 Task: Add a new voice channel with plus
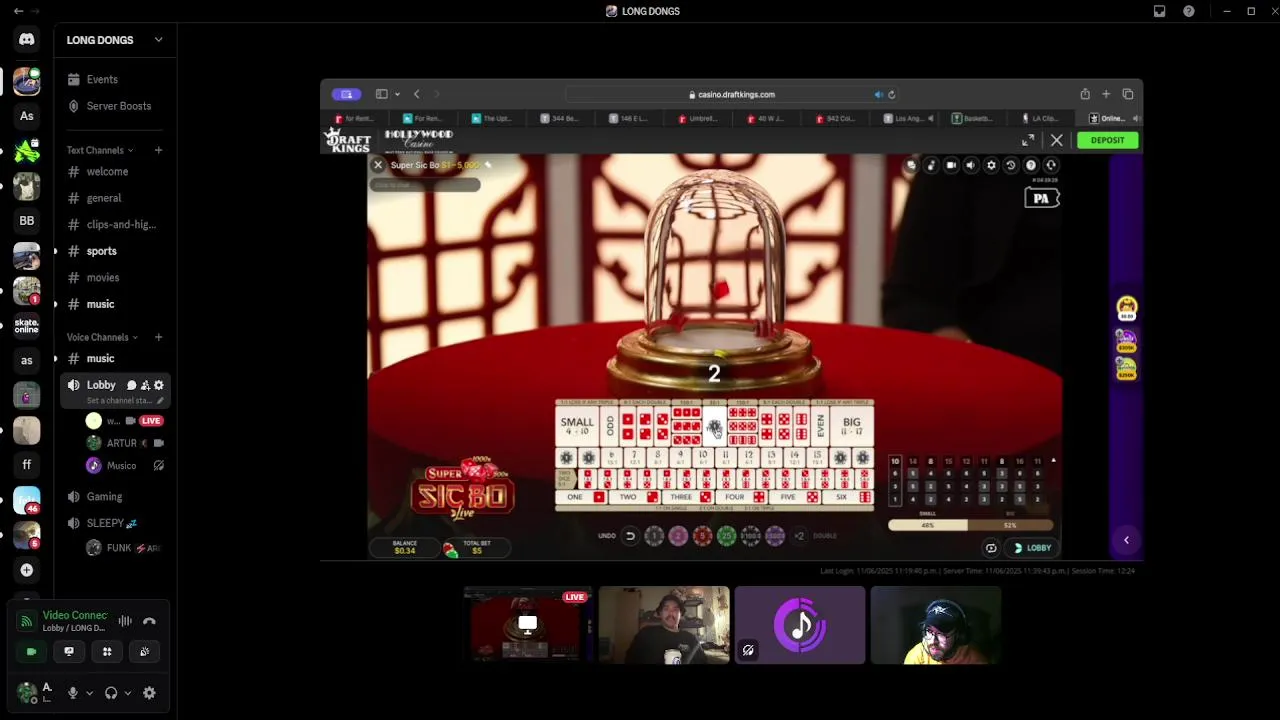point(158,337)
